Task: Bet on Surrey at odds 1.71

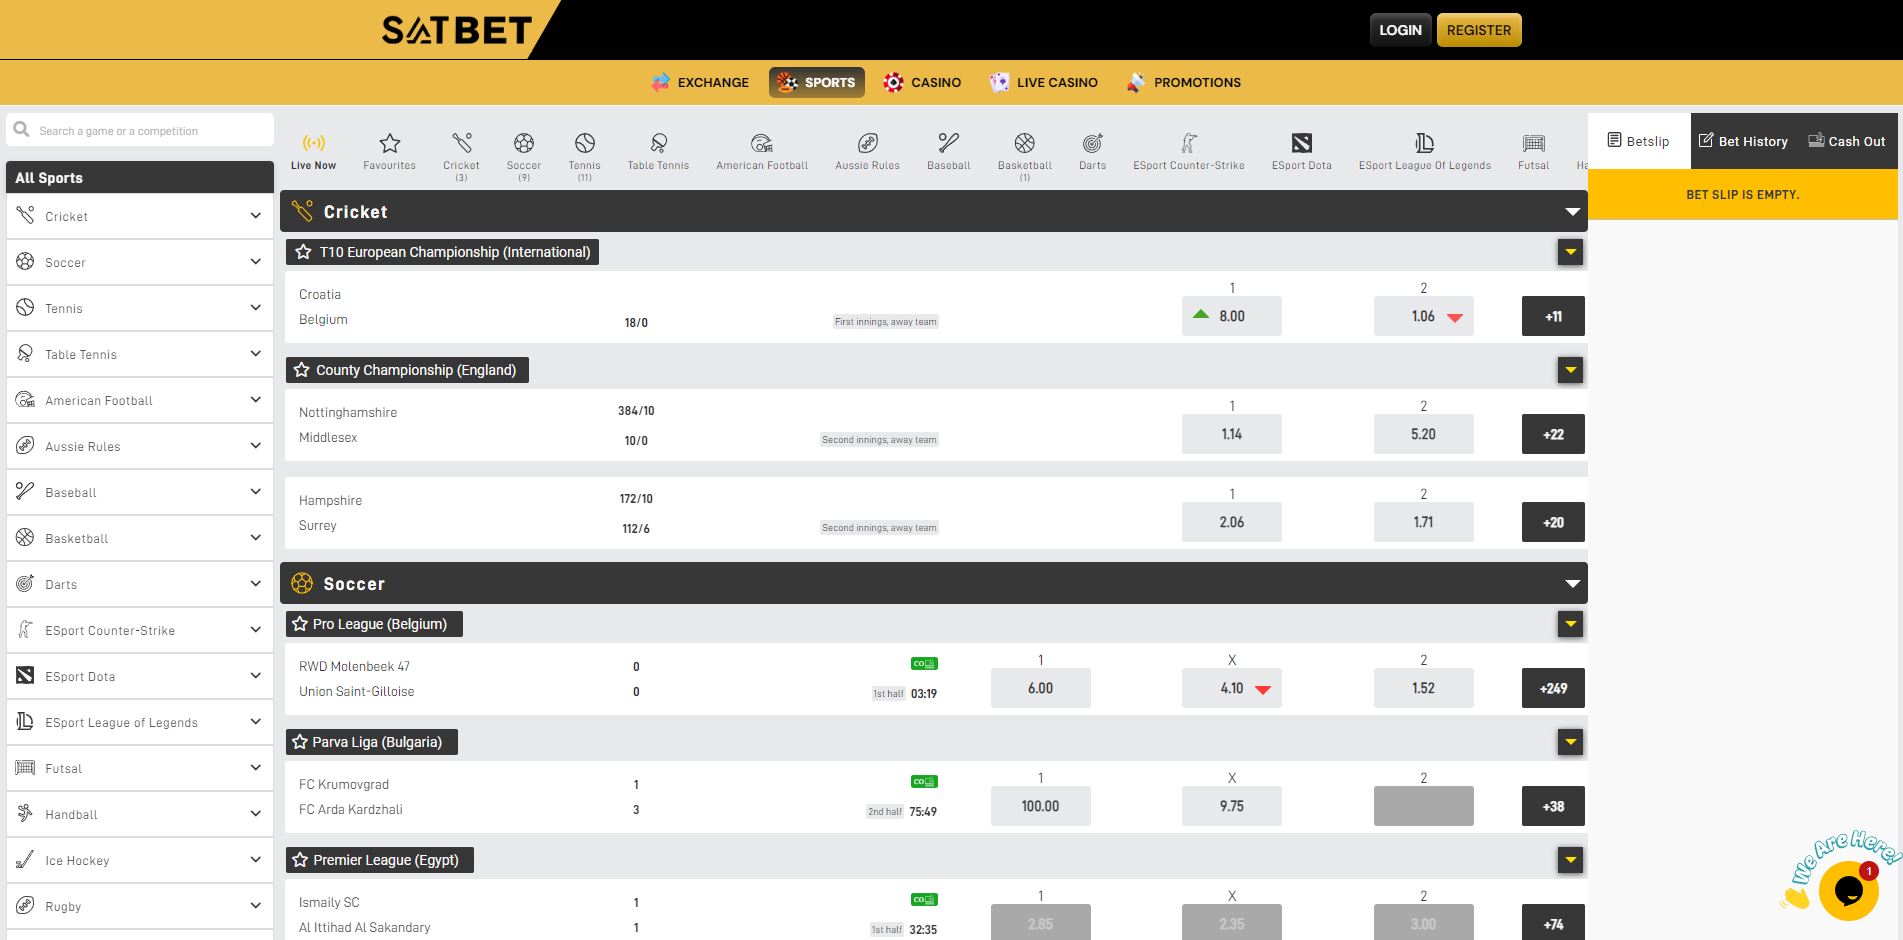Action: 1424,522
